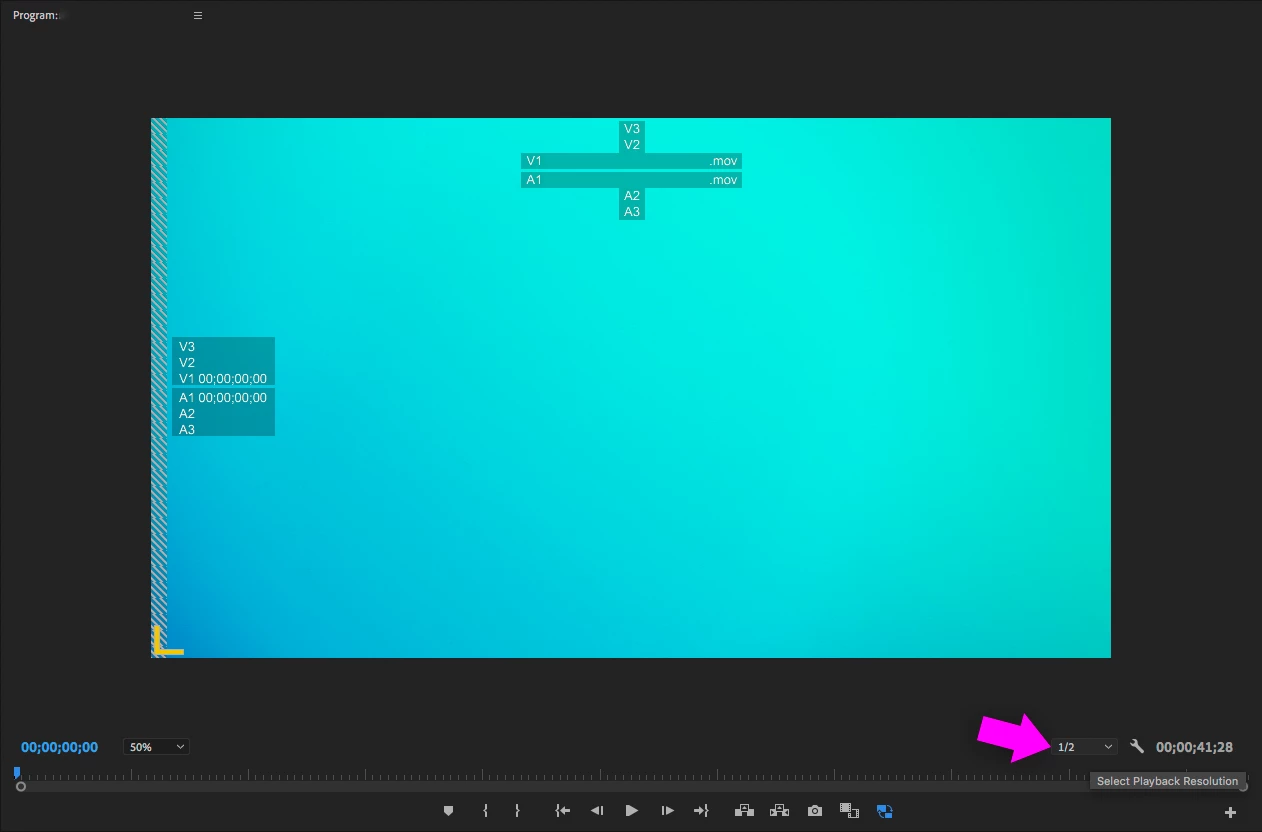Open the 50% zoom level dropdown

(156, 747)
